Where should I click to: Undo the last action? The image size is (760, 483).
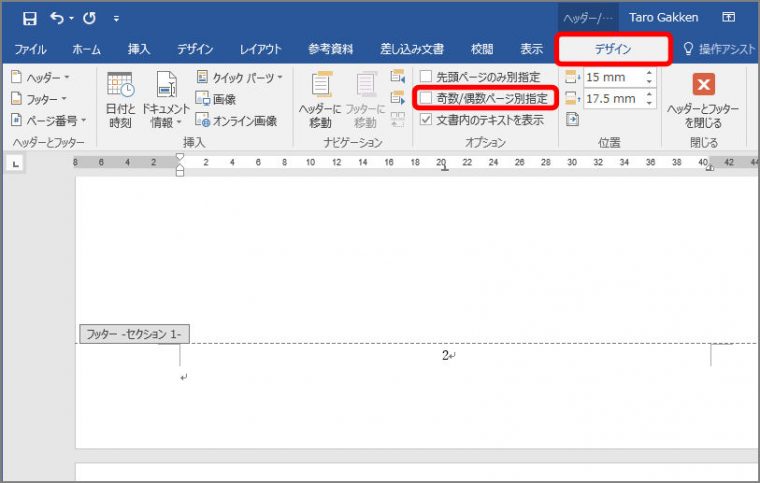point(57,18)
